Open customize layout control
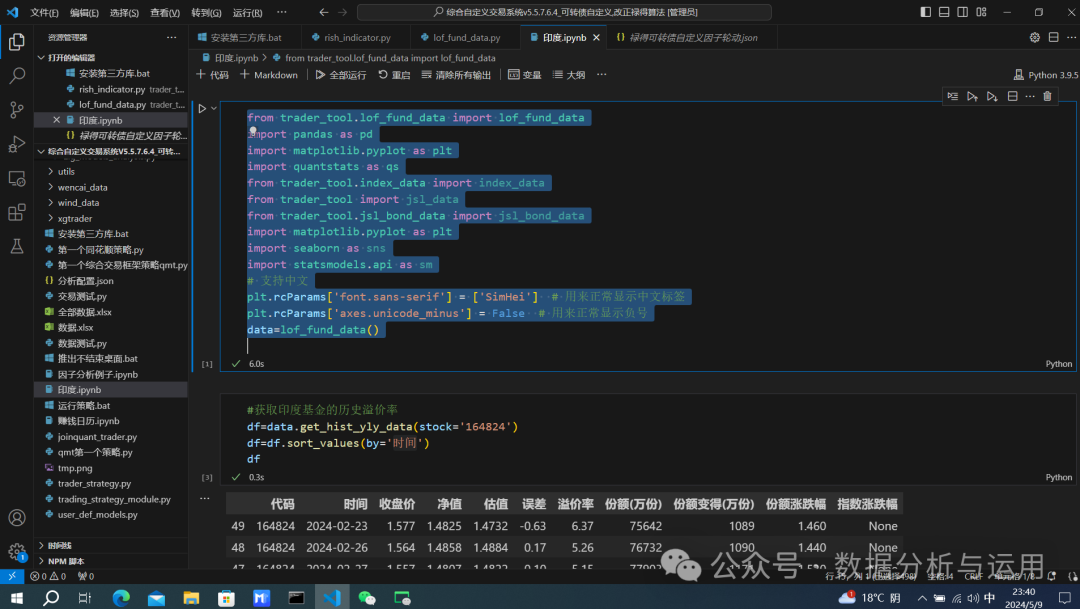 tap(982, 12)
